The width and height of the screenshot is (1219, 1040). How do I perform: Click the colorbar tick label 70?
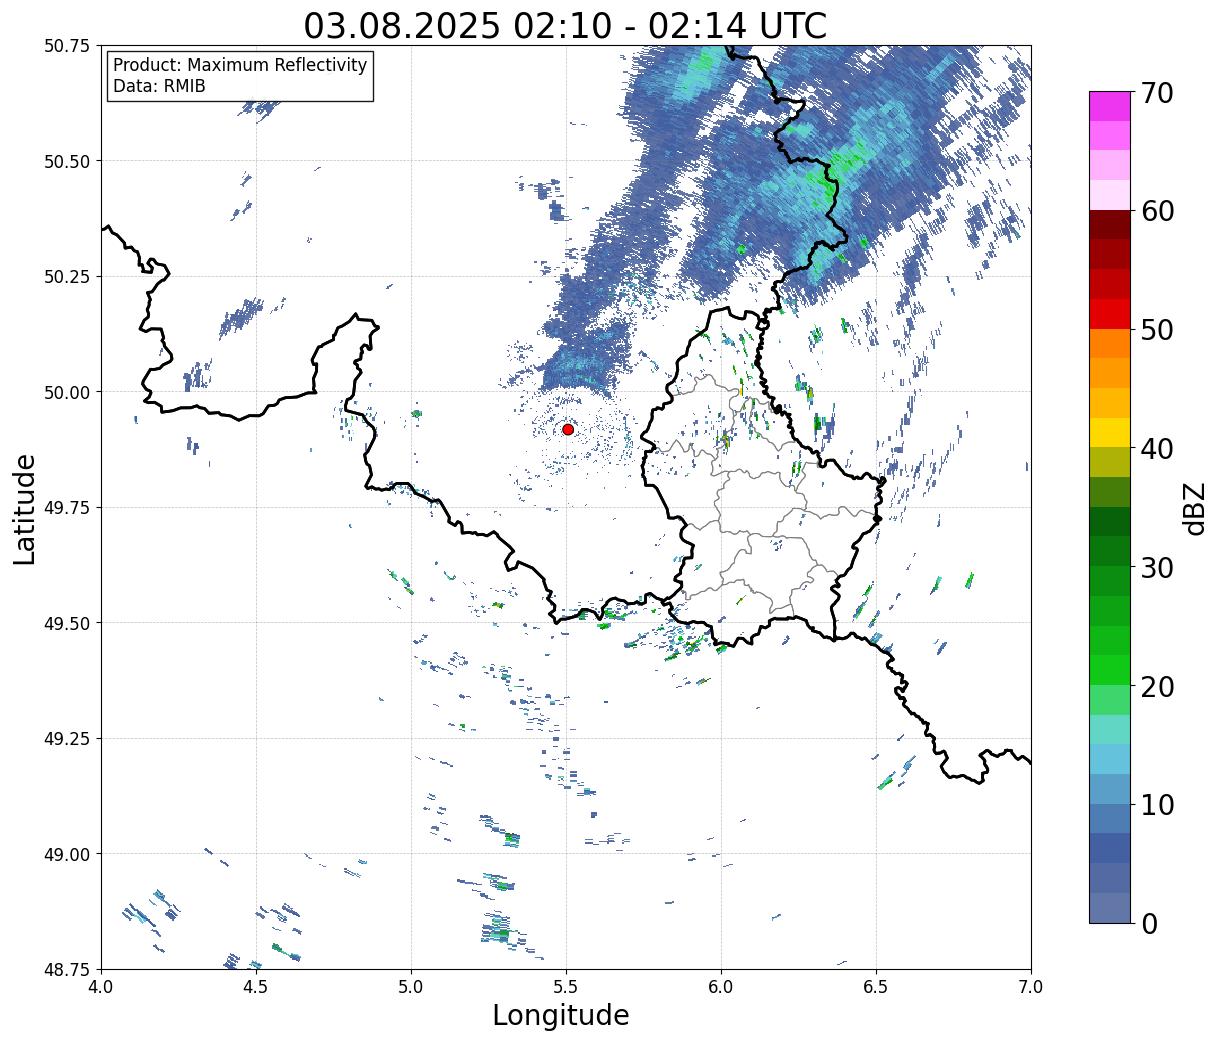point(1157,93)
